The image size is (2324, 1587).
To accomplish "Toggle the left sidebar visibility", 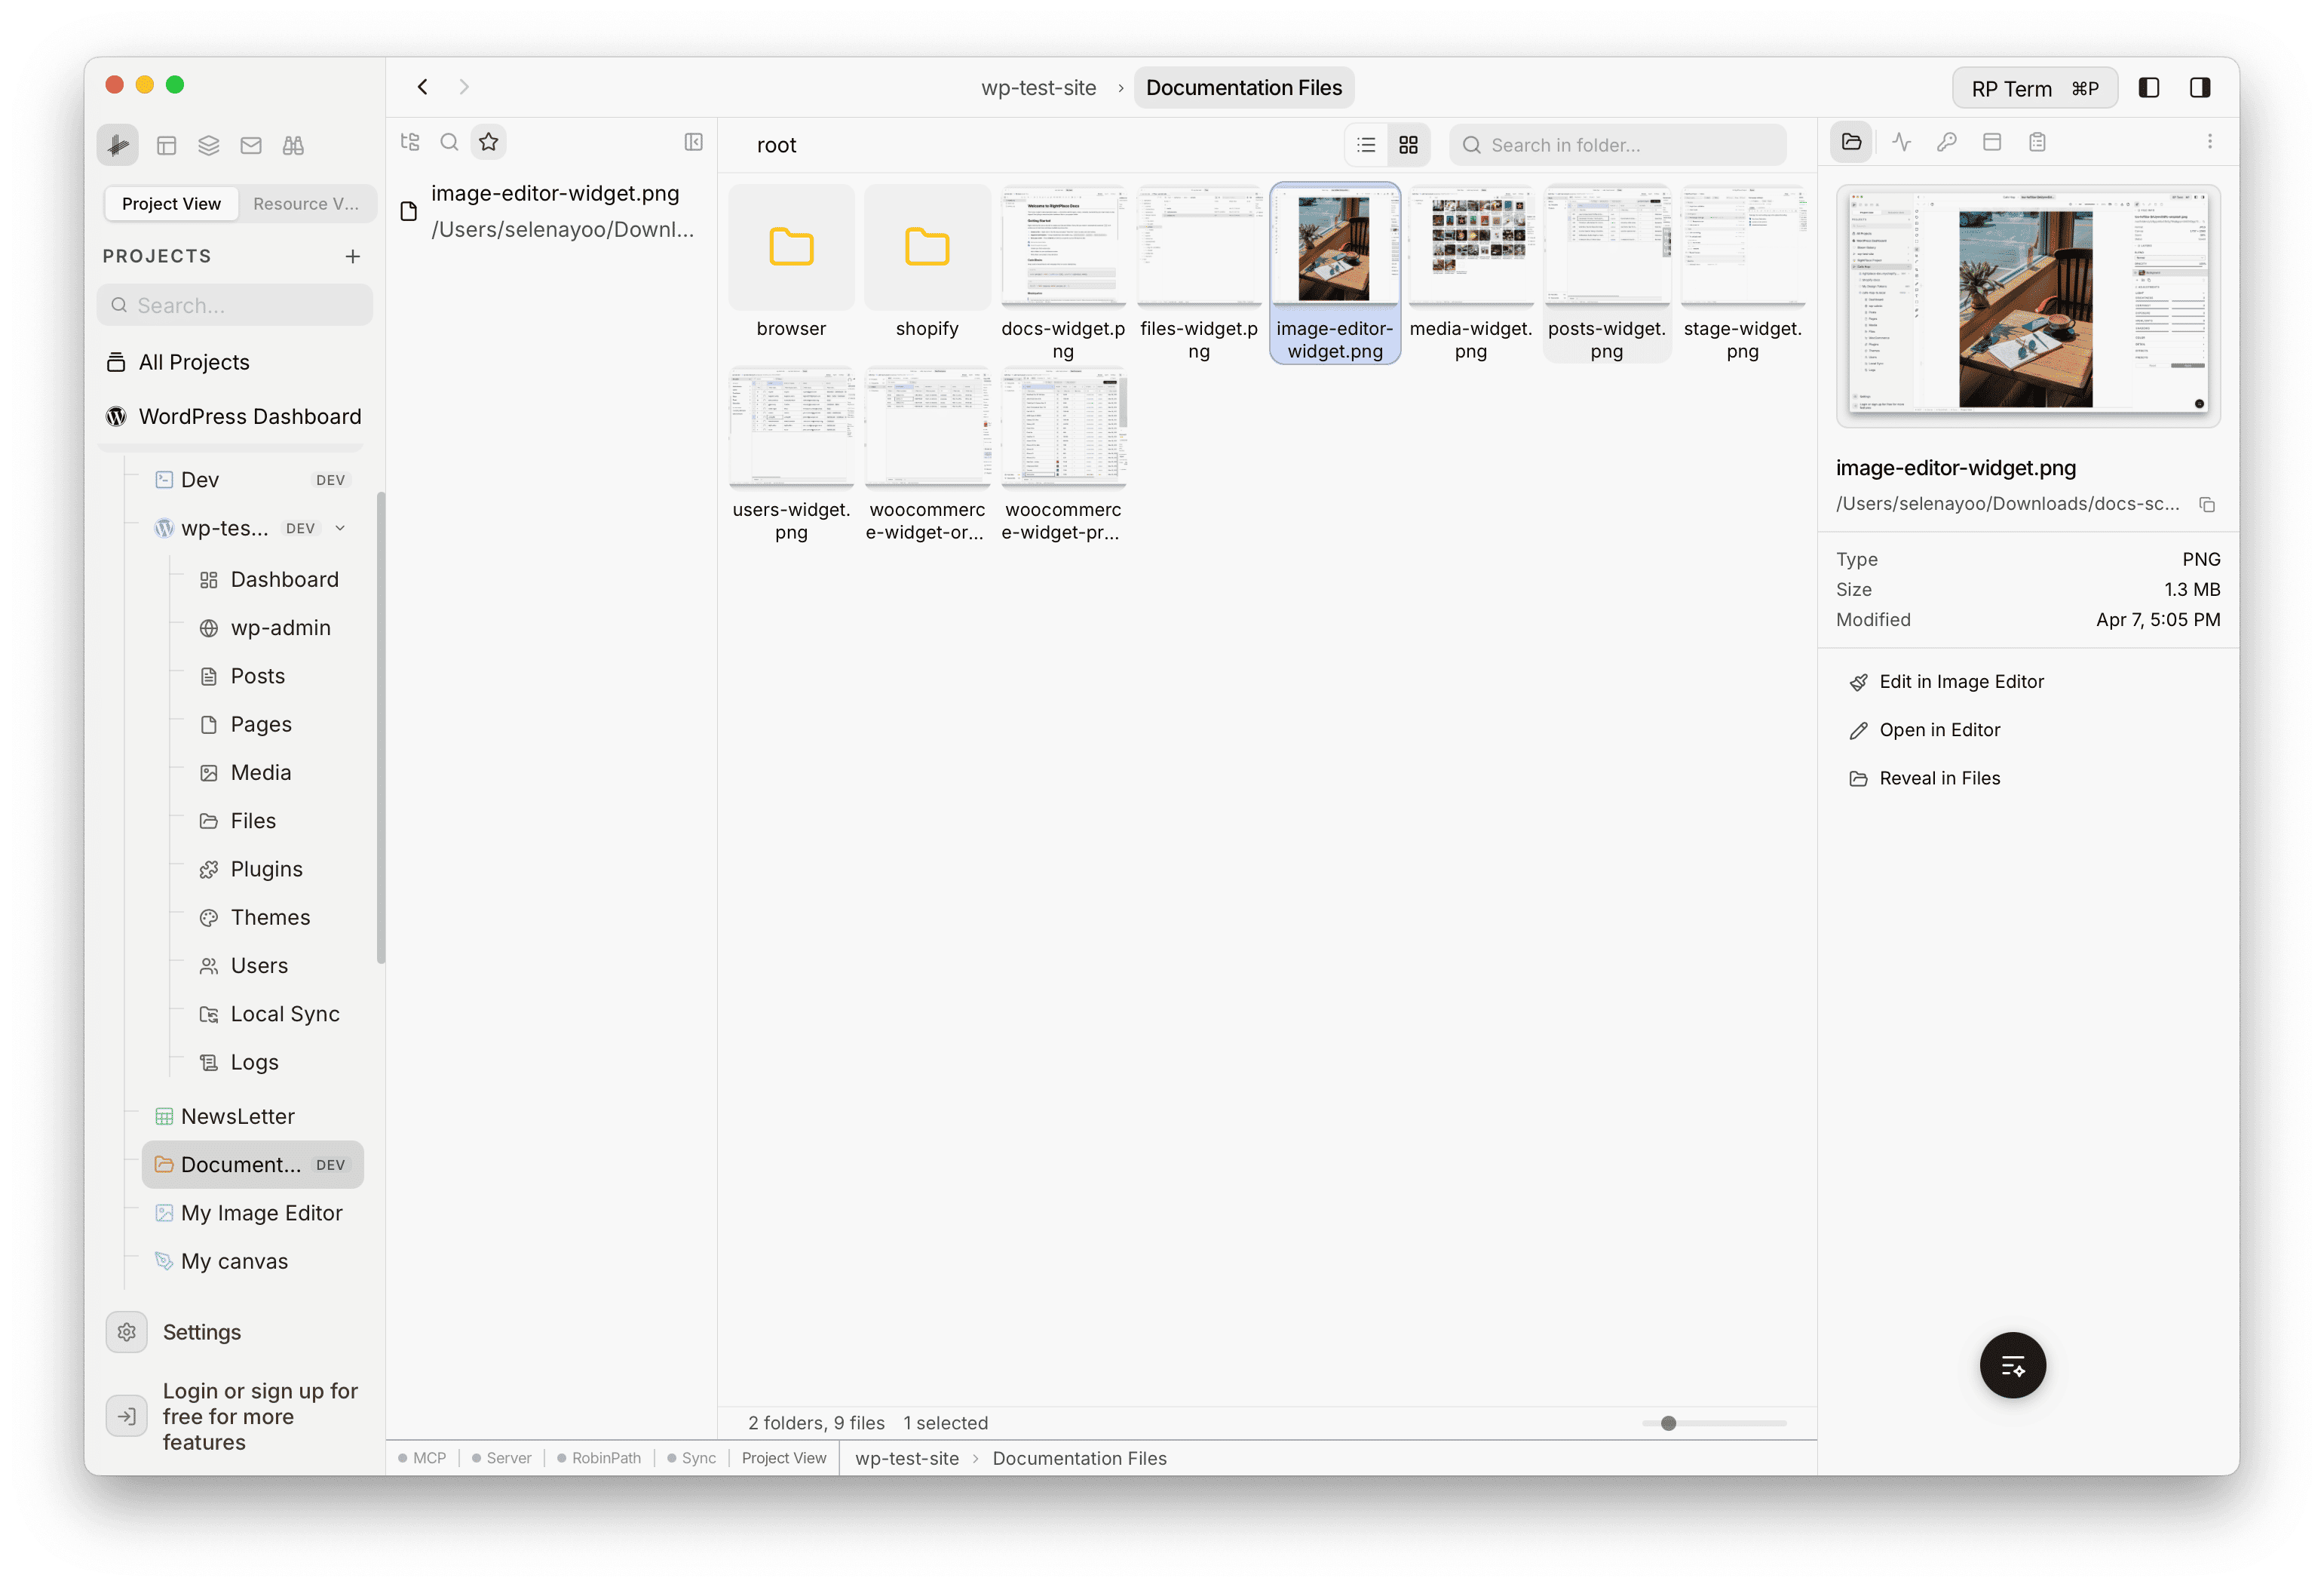I will [2148, 87].
